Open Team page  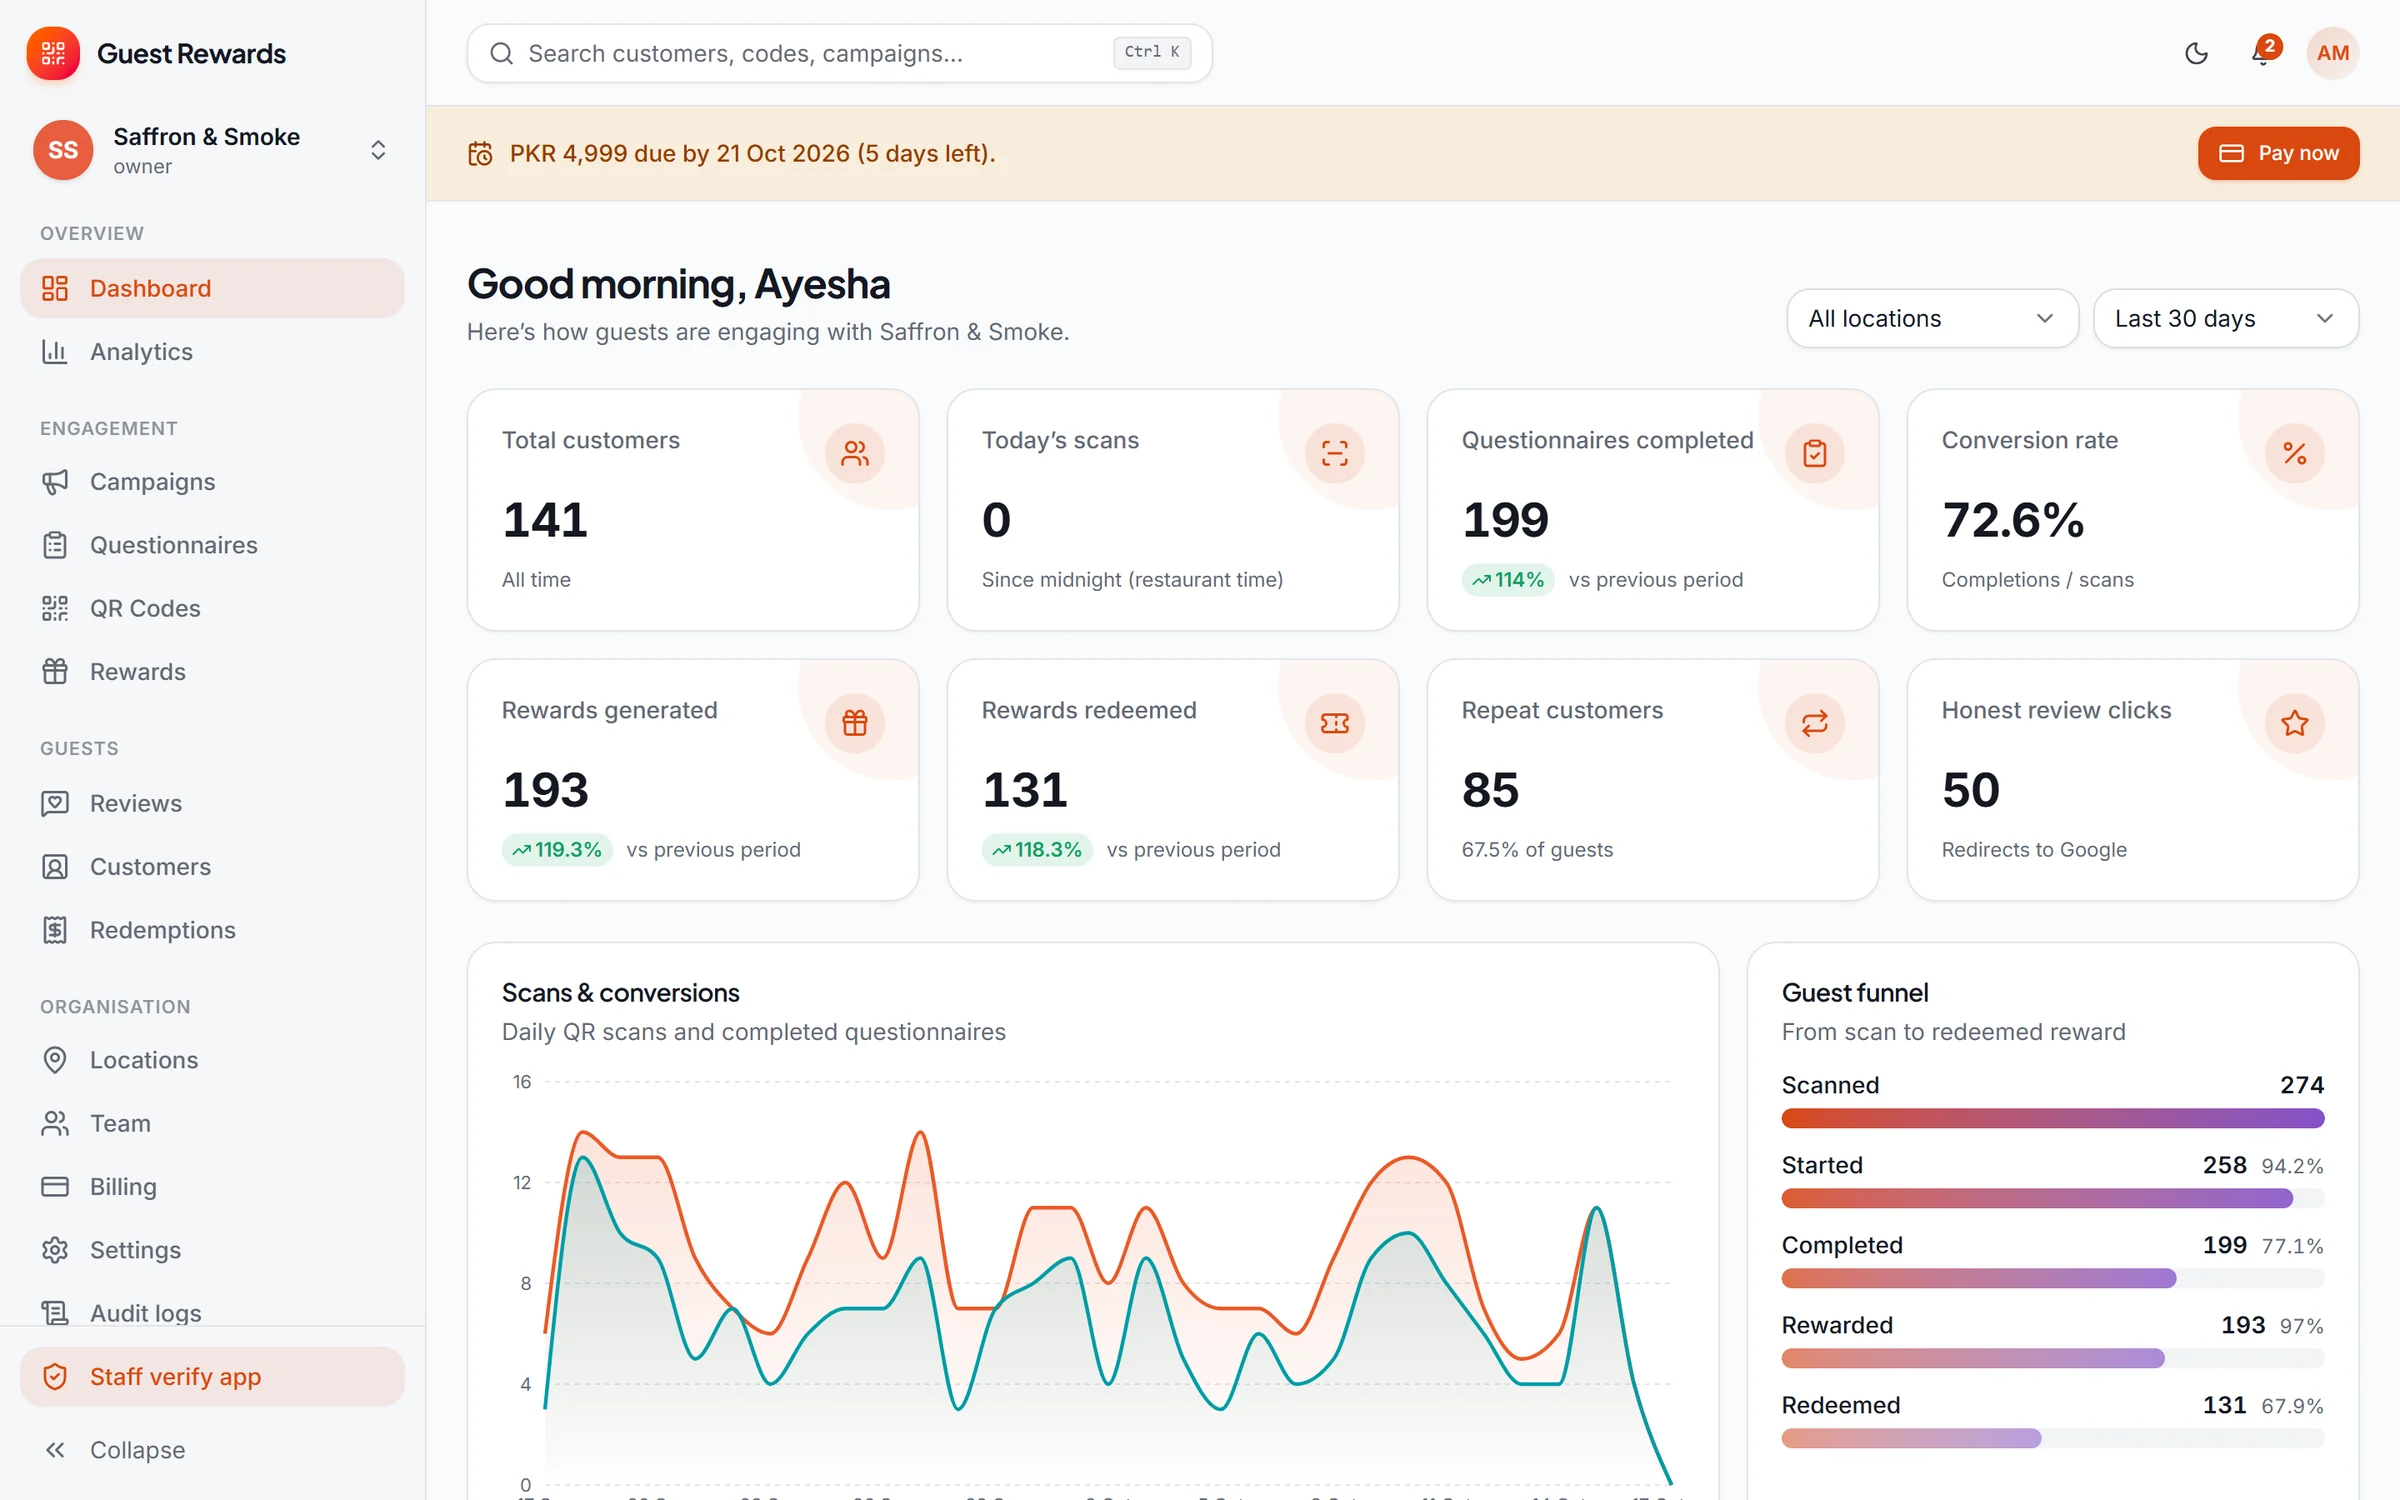pyautogui.click(x=212, y=1124)
